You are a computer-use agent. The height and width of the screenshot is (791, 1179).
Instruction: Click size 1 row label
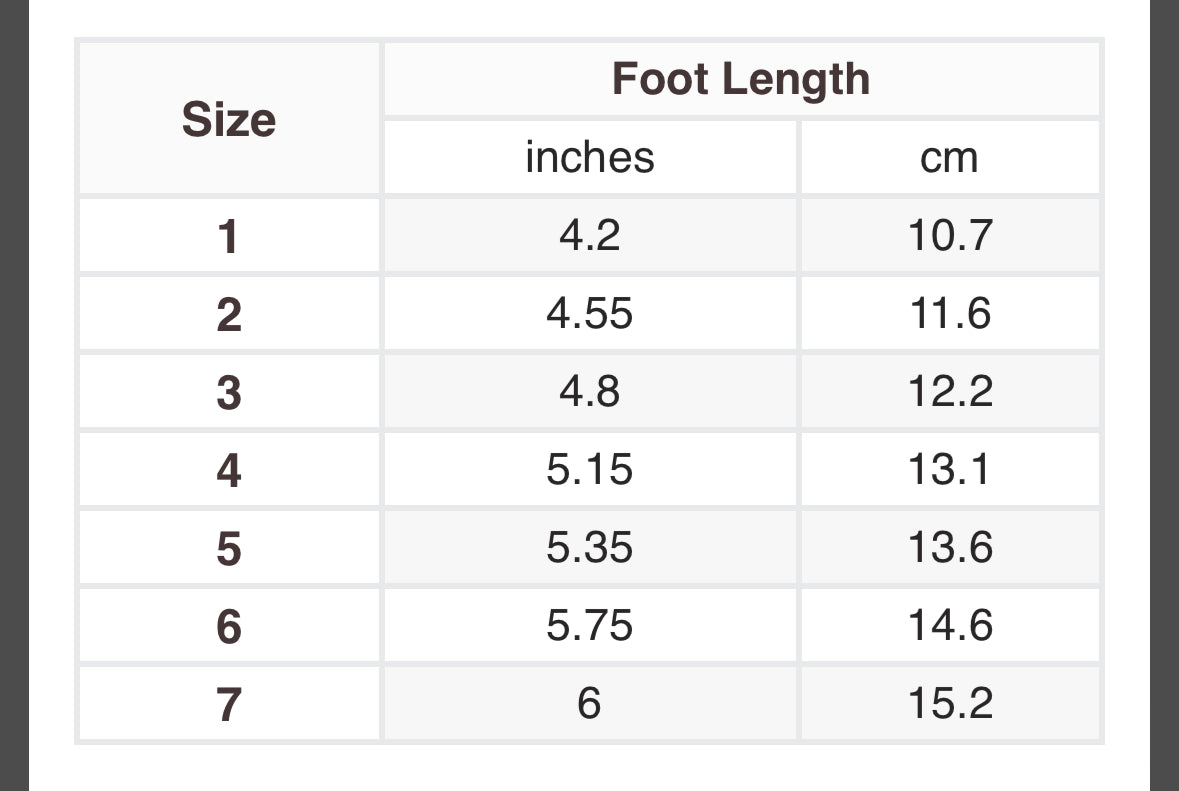pos(229,236)
